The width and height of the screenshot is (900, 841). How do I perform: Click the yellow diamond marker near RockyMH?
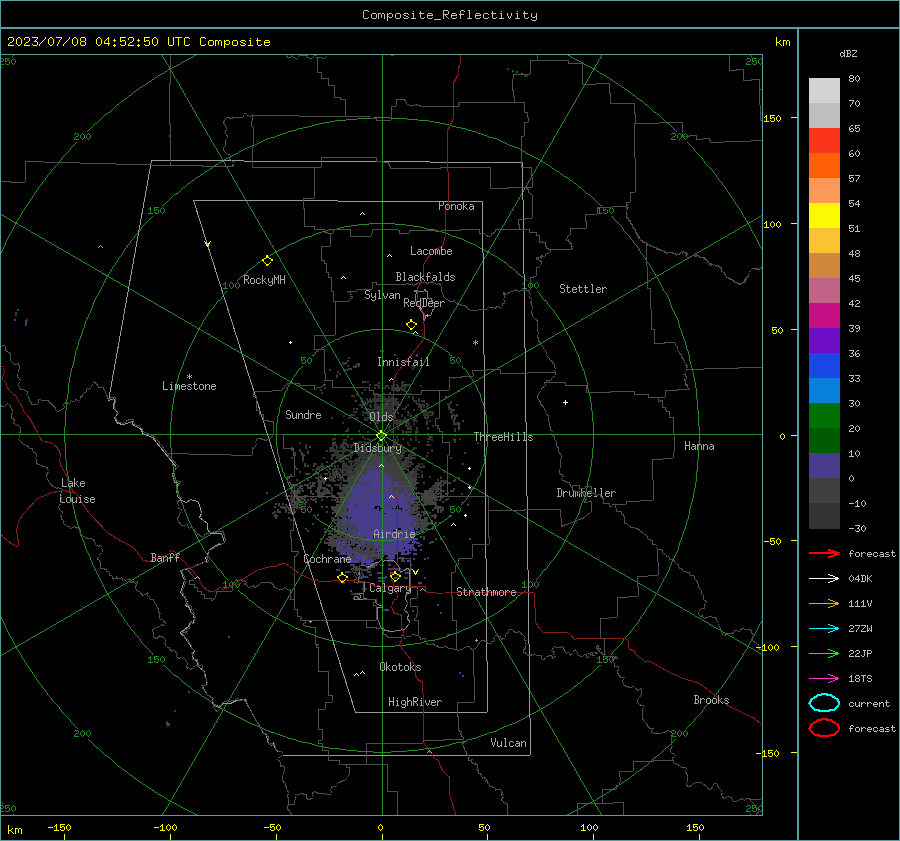[267, 261]
